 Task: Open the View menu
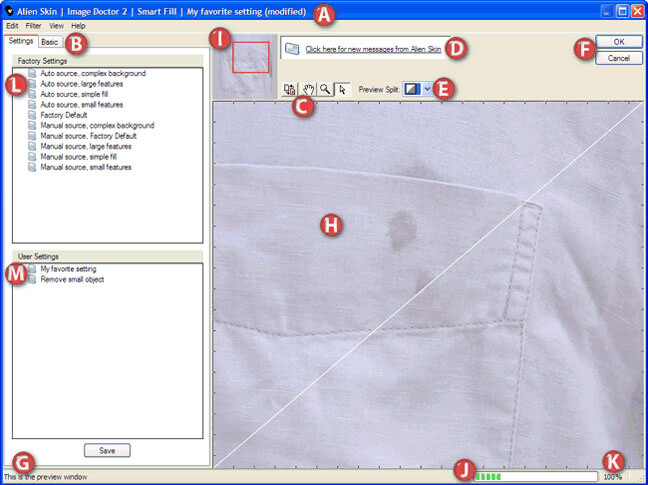tap(57, 26)
